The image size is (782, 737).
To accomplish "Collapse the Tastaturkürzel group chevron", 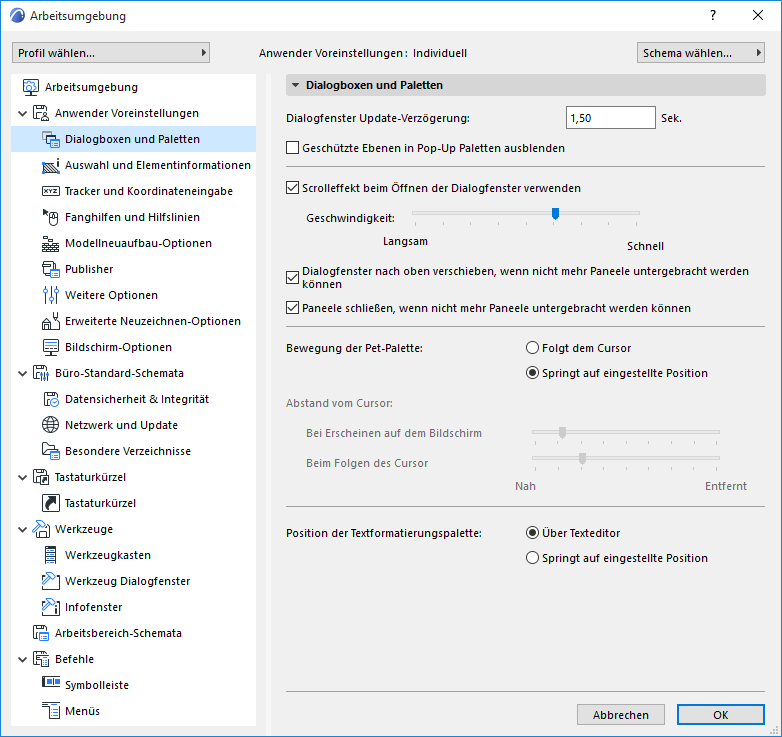I will (22, 478).
